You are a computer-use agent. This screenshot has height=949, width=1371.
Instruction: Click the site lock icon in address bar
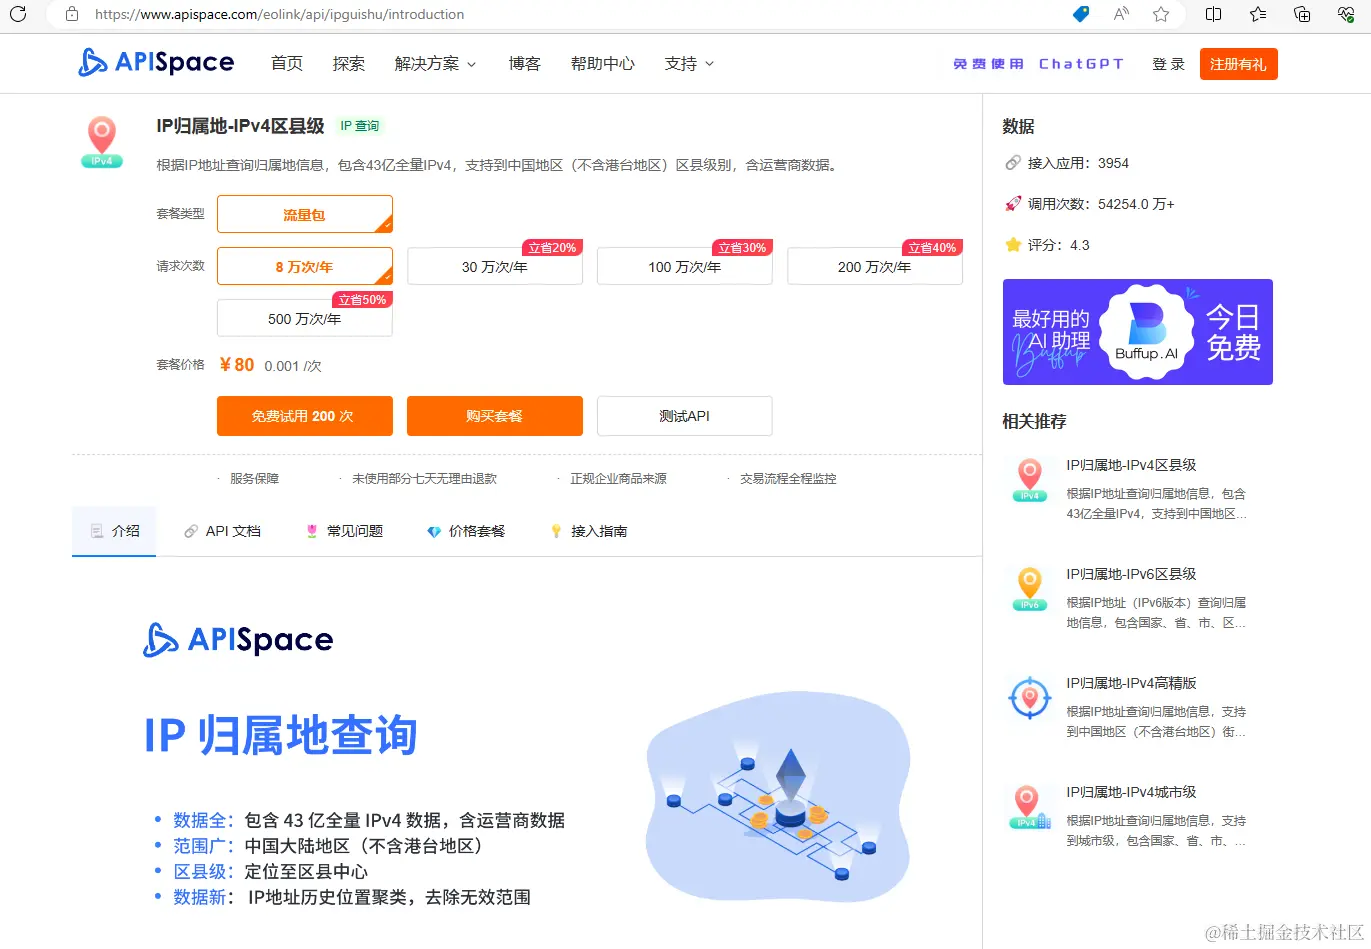[71, 14]
